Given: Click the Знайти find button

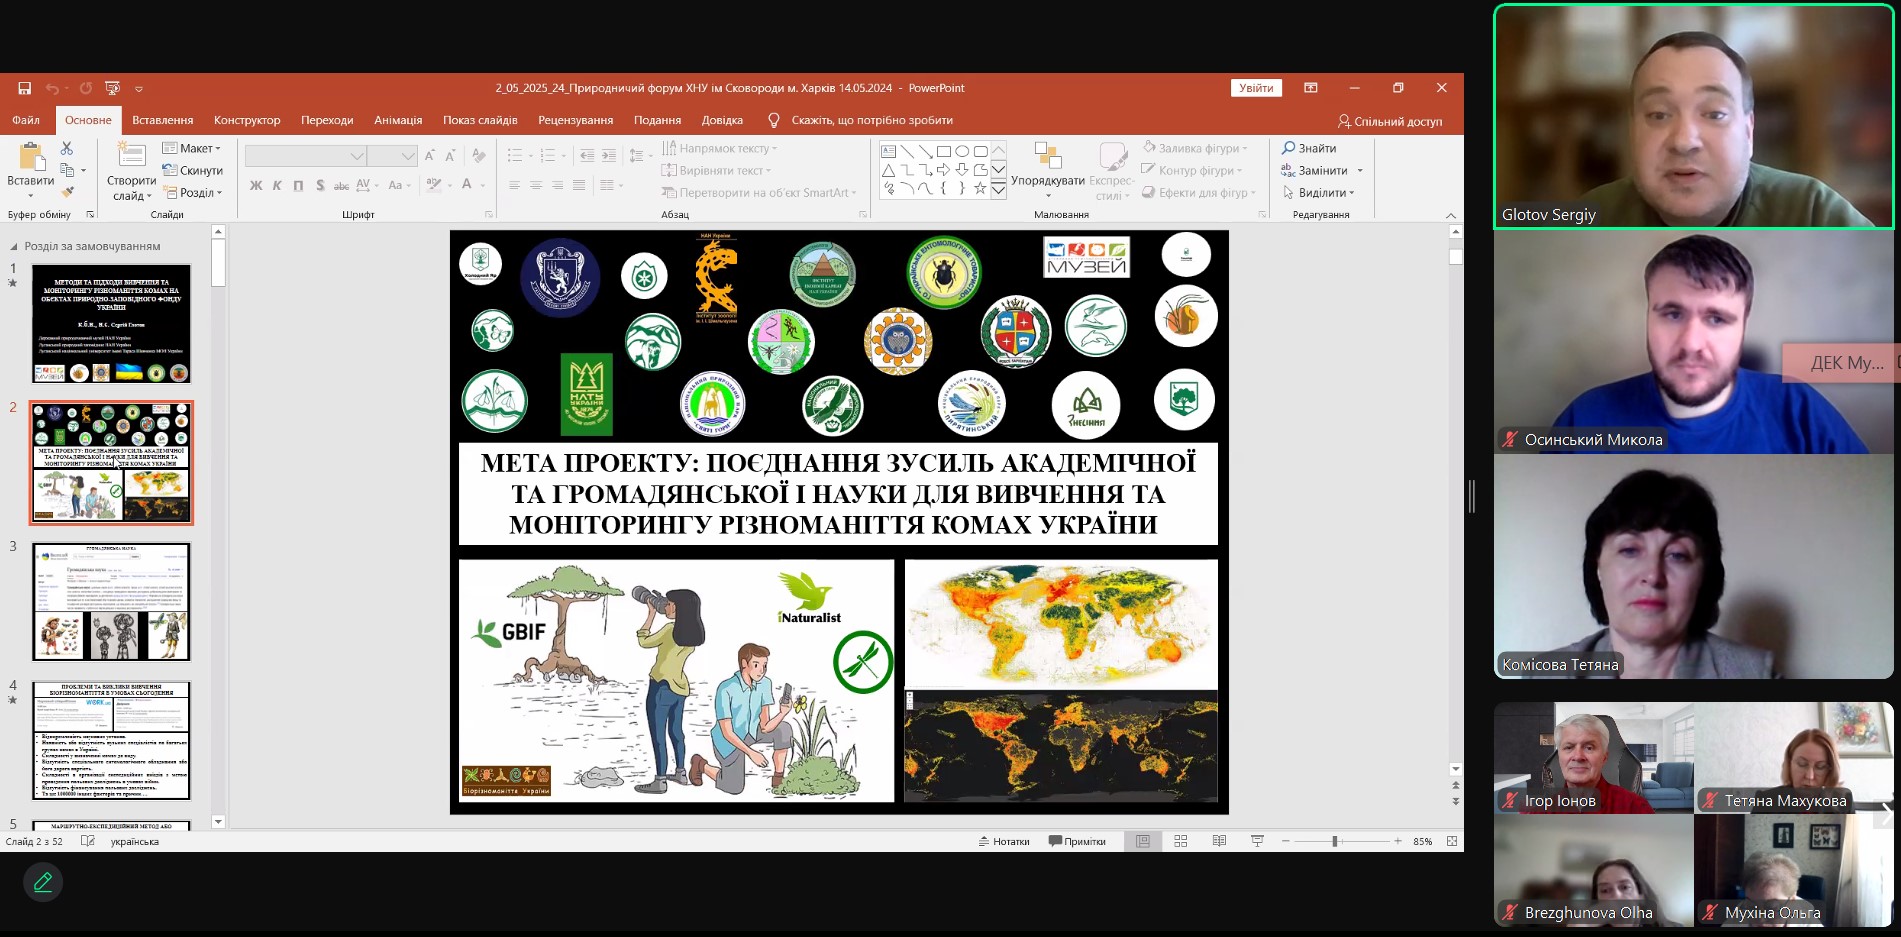Looking at the screenshot, I should click(x=1309, y=148).
